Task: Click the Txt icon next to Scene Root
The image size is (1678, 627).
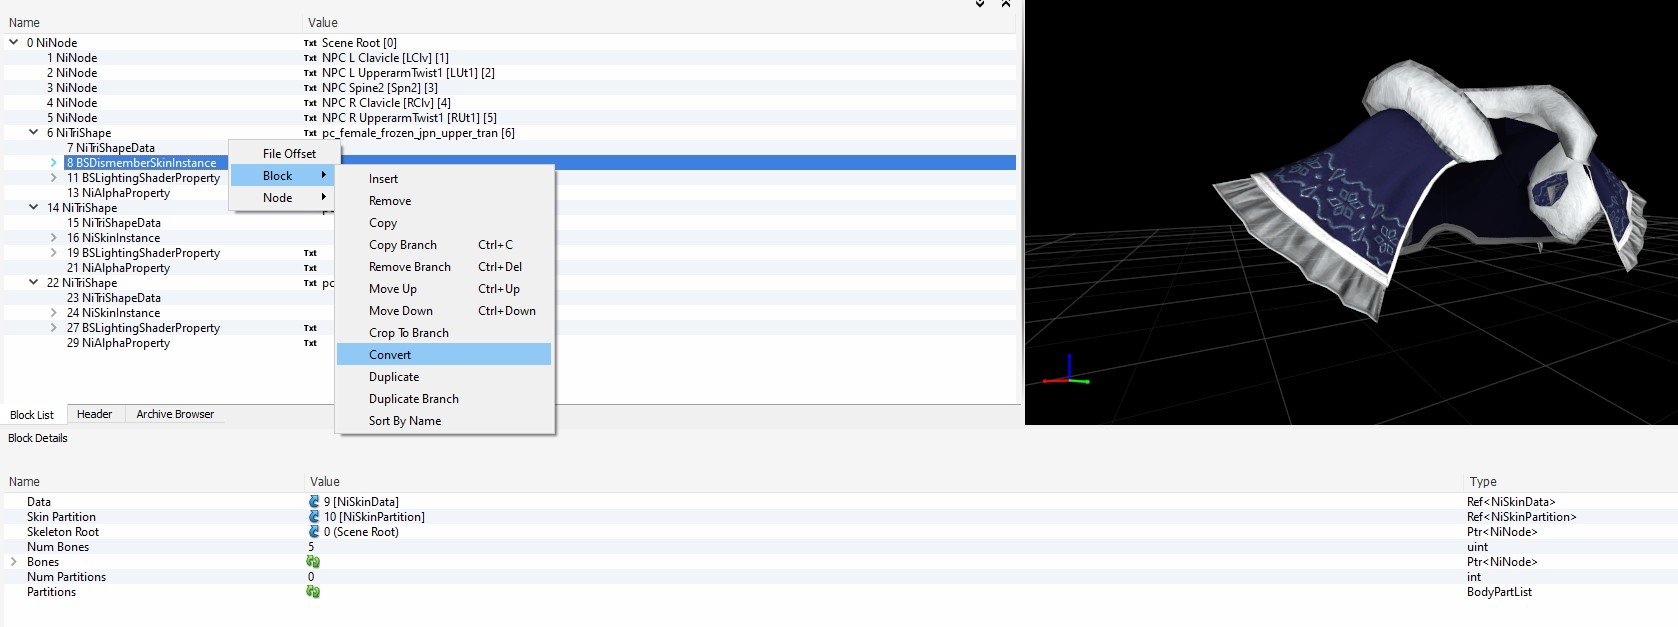Action: (x=310, y=43)
